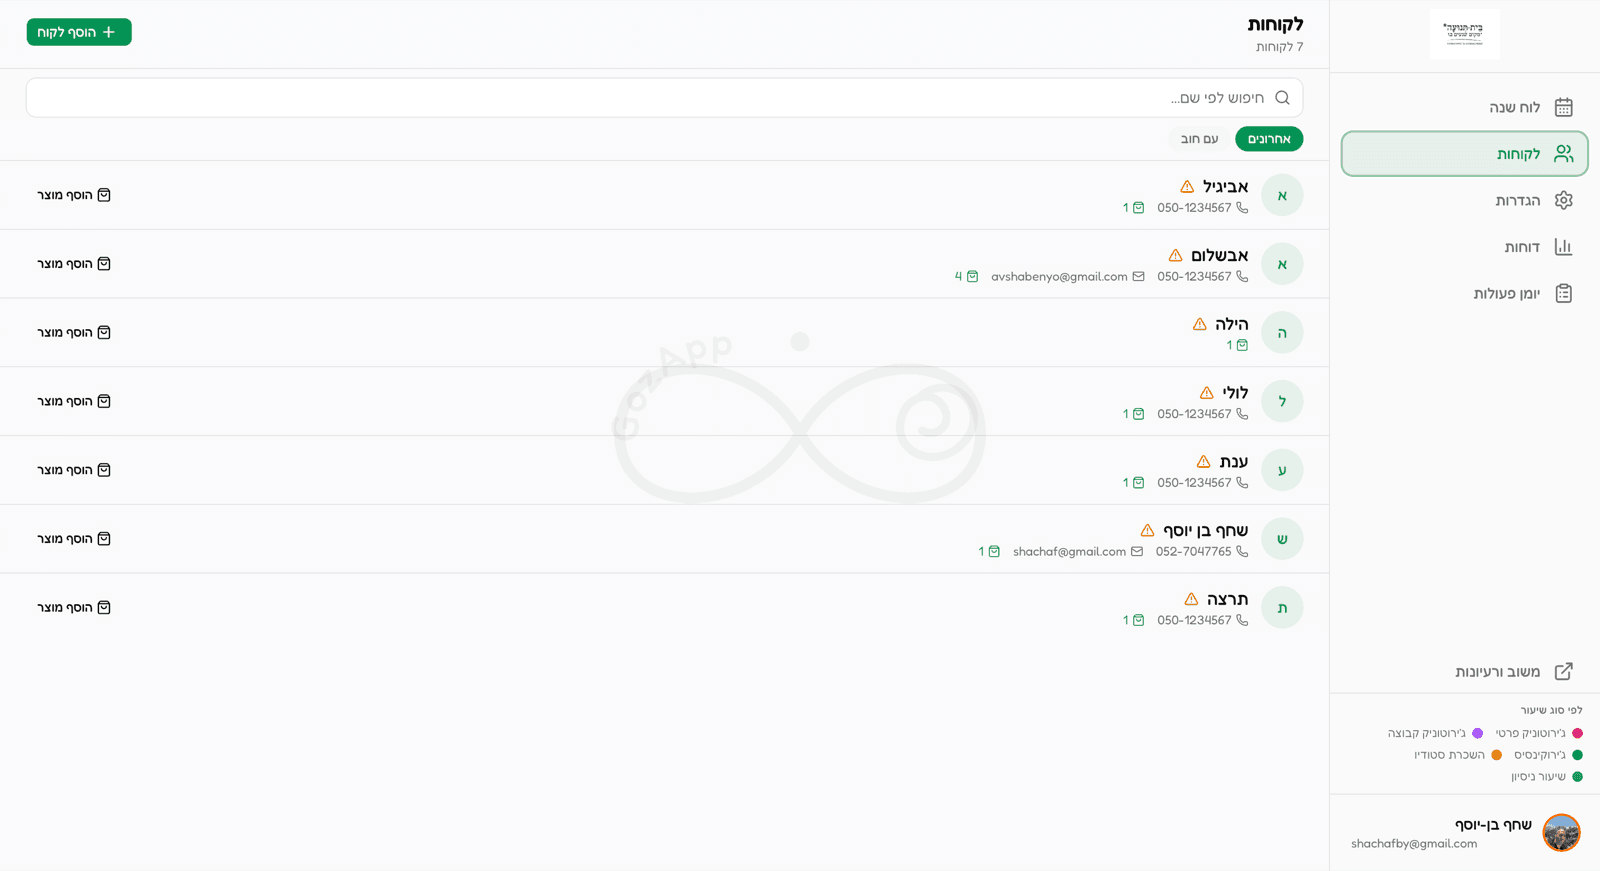The height and width of the screenshot is (871, 1600).
Task: Click אבשלום's product count bag icon
Action: (972, 277)
